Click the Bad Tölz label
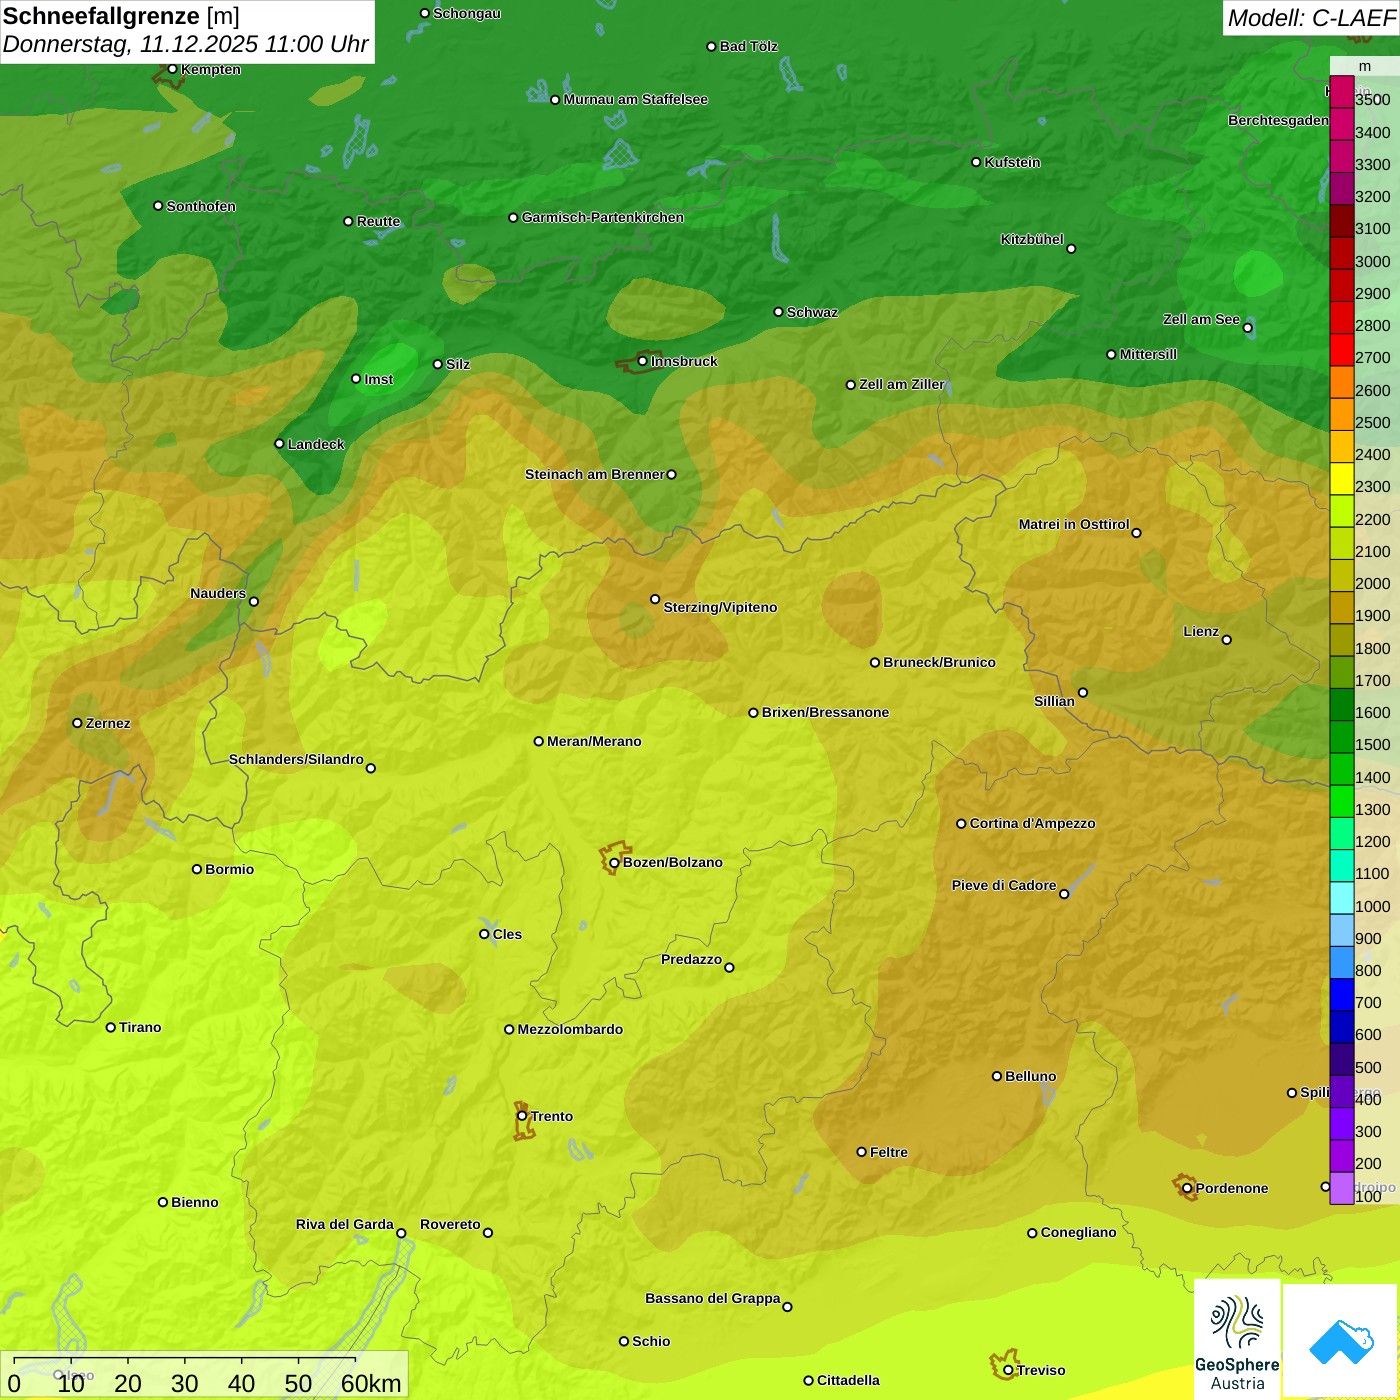Screen dimensions: 1400x1400 [x=748, y=46]
